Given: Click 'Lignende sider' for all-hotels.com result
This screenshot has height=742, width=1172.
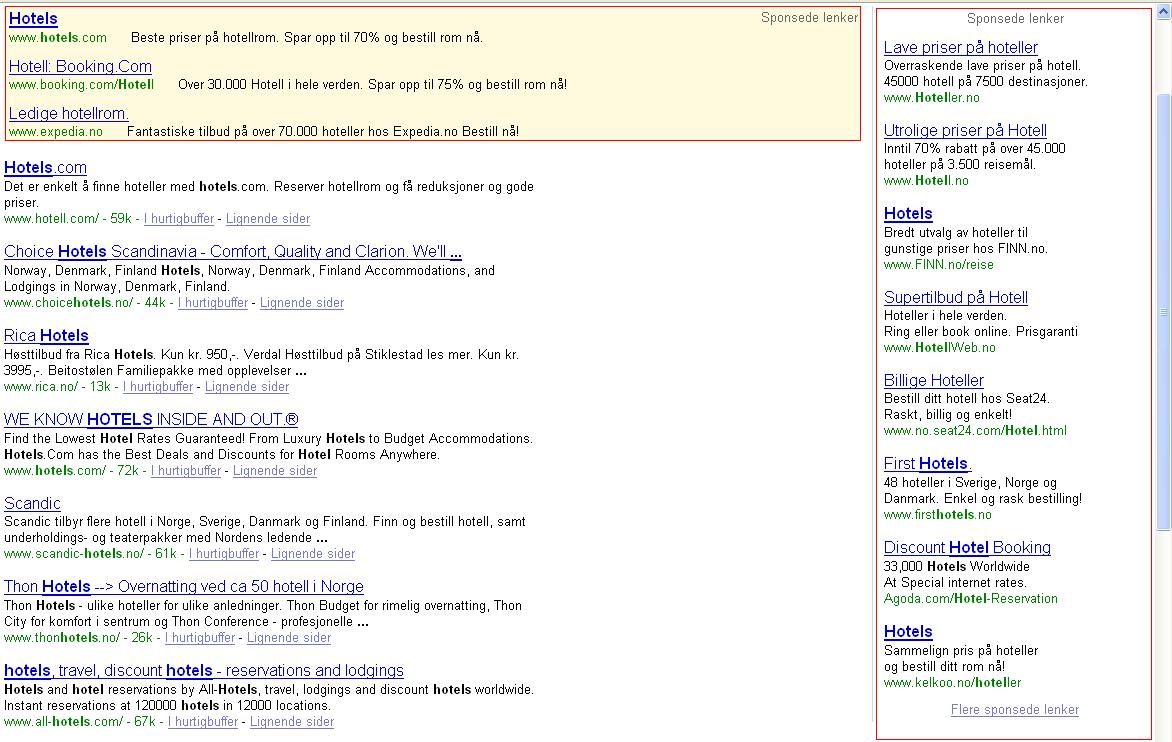Looking at the screenshot, I should click(x=292, y=722).
